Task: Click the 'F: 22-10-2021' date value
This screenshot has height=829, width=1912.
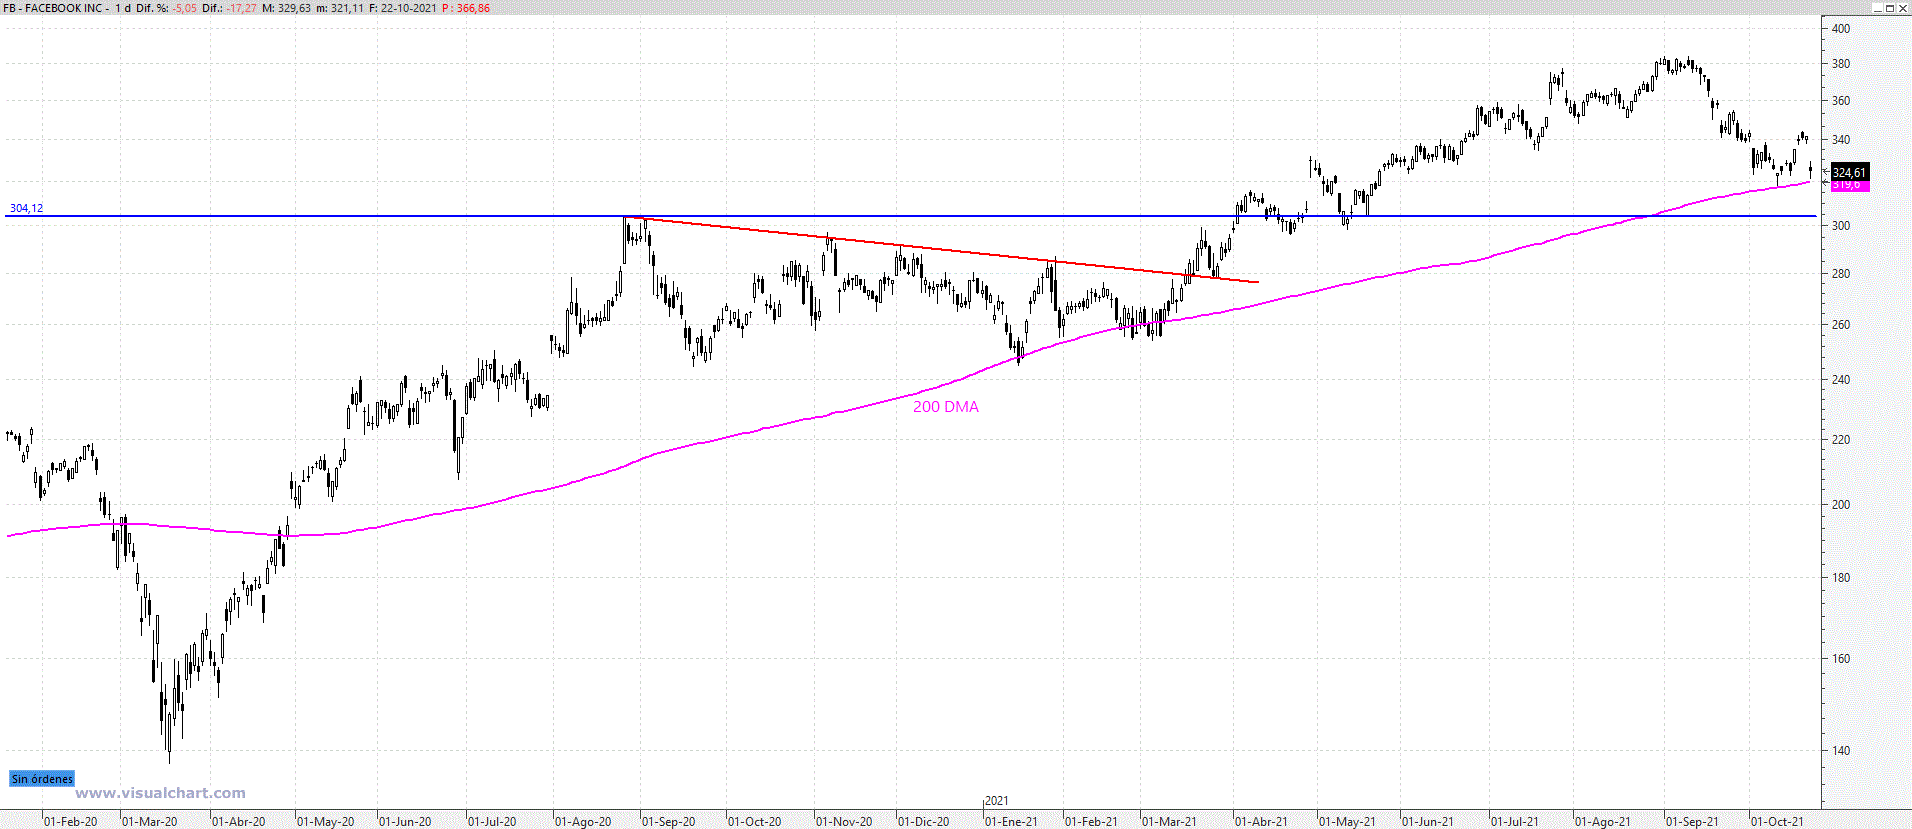Action: [x=403, y=8]
